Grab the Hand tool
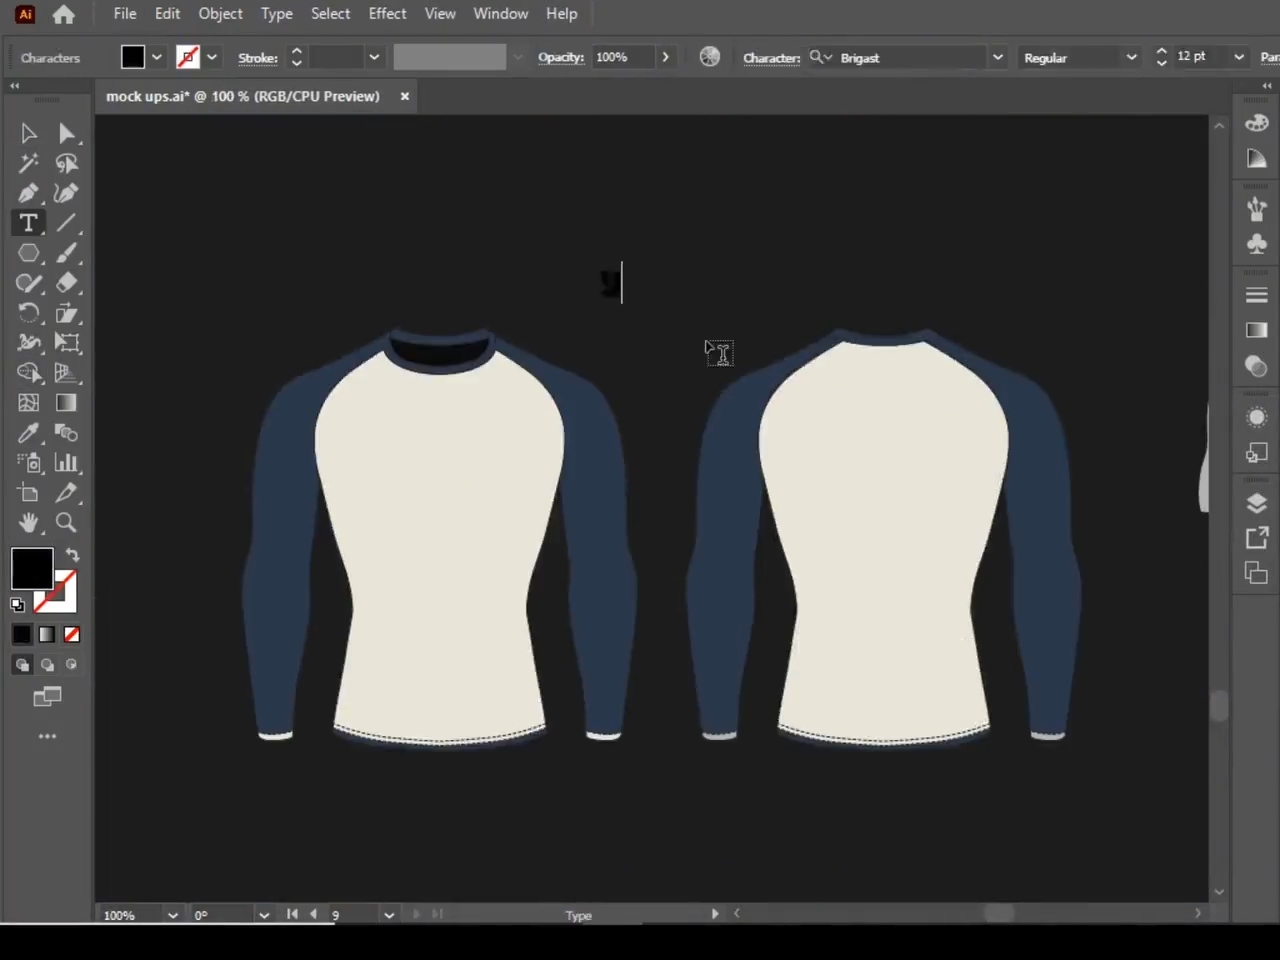Screen dimensions: 1280x960 [x=28, y=523]
